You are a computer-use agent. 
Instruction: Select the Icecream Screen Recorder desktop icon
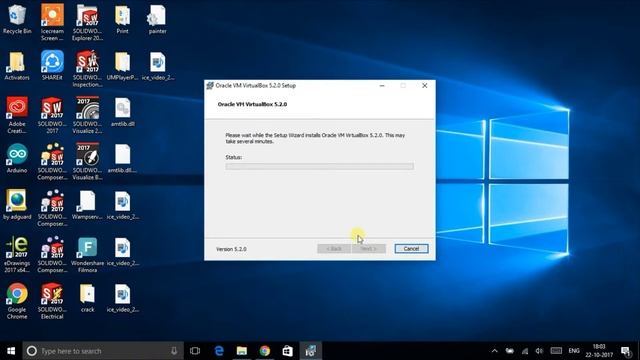point(52,22)
